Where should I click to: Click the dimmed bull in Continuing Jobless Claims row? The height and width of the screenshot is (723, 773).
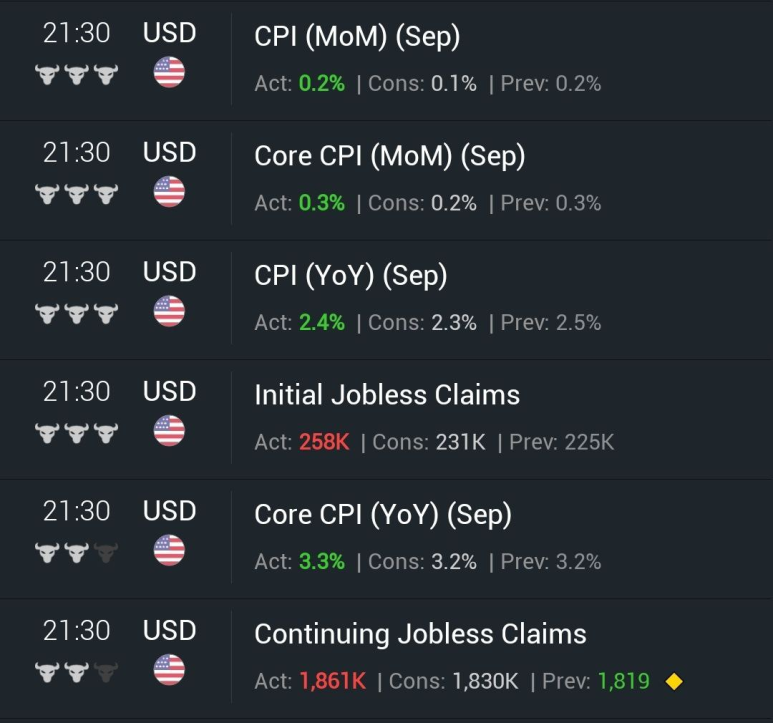click(x=106, y=672)
